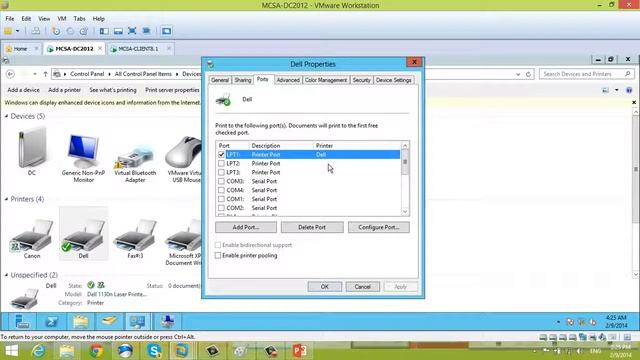The height and width of the screenshot is (360, 640).
Task: Open Skype on host taskbar
Action: pyautogui.click(x=154, y=351)
